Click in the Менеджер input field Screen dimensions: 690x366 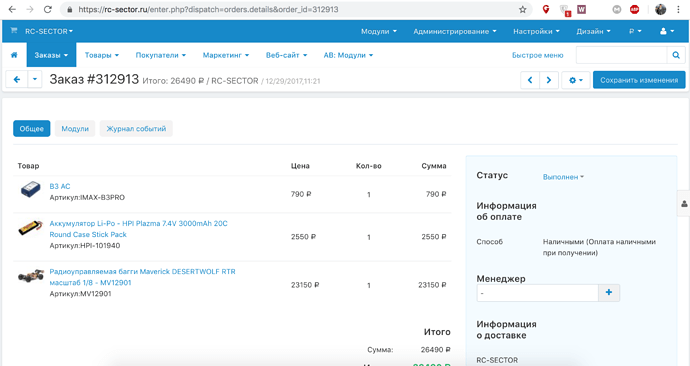click(537, 293)
